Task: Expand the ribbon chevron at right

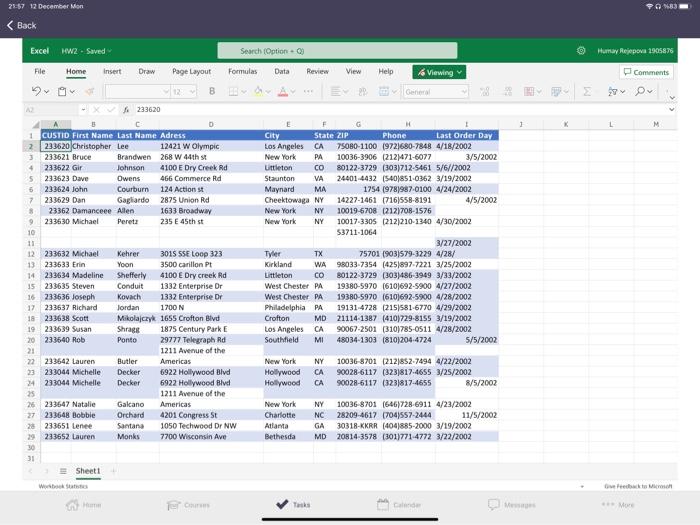Action: coord(672,98)
